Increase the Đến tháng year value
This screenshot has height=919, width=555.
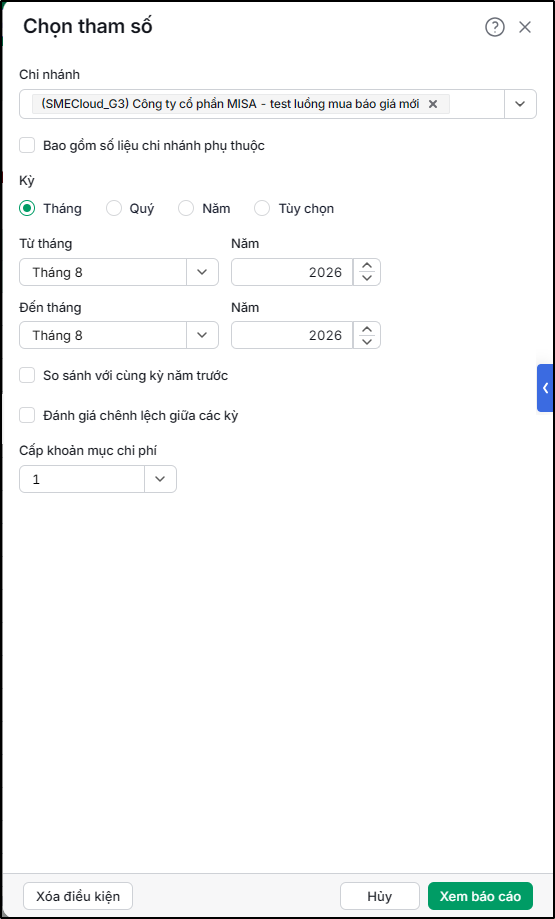tap(367, 330)
